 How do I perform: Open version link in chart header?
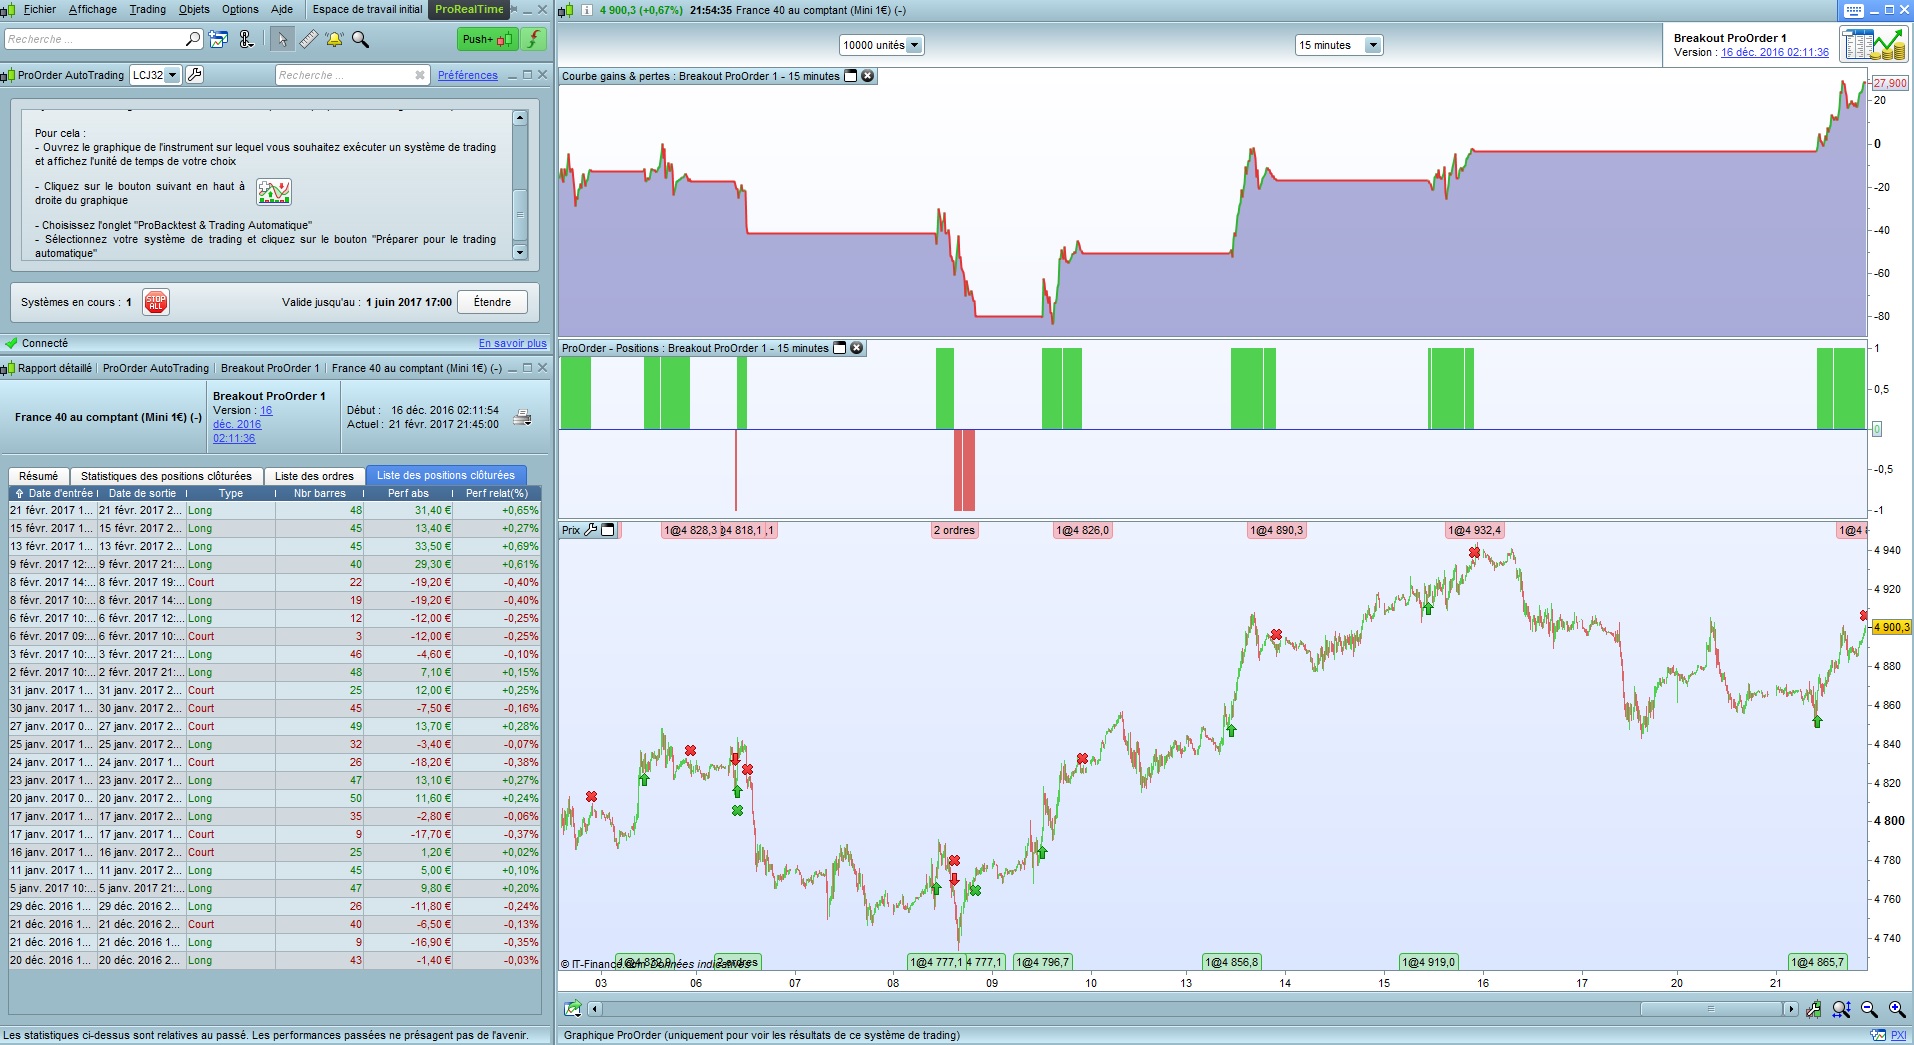[1775, 53]
